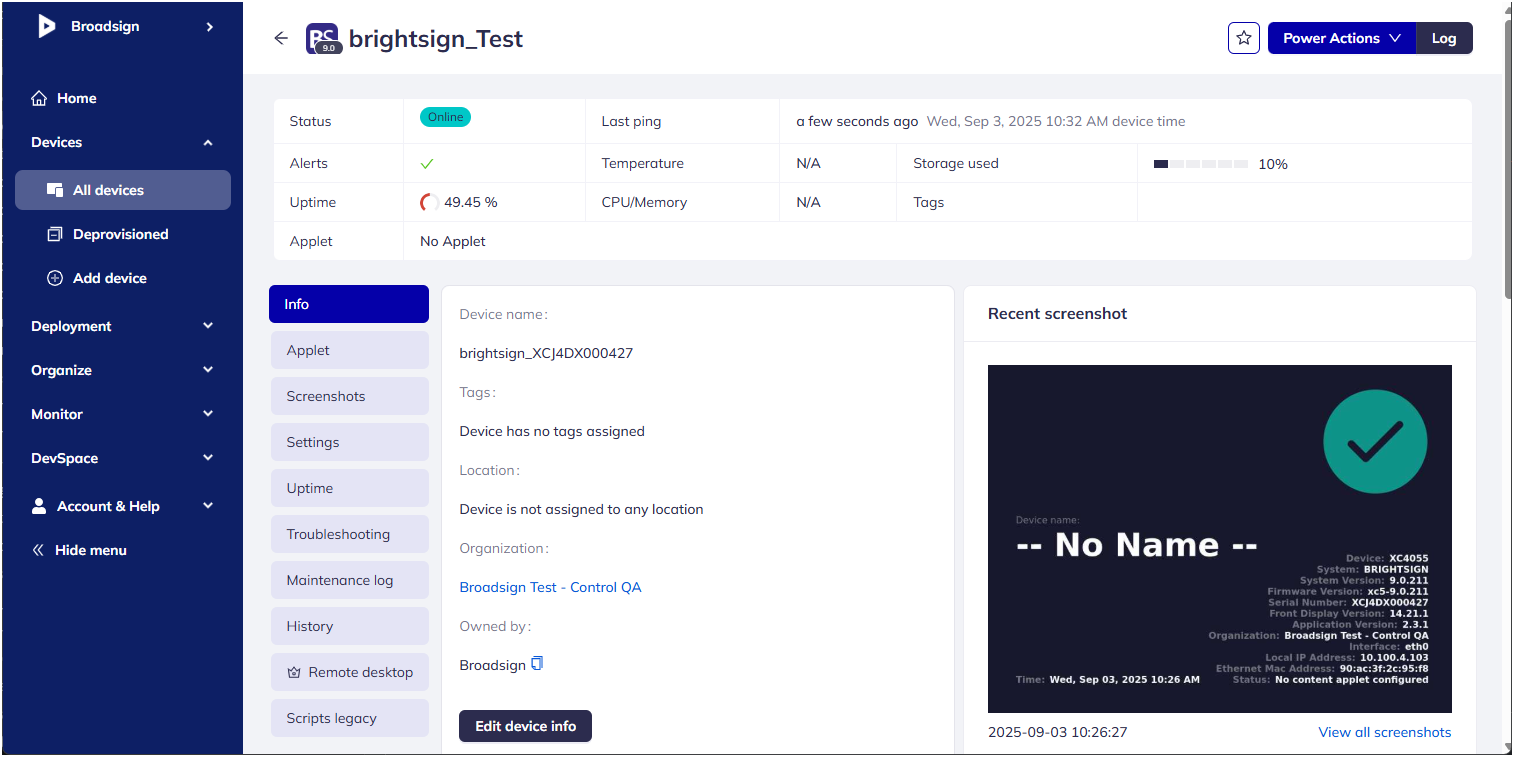Viewport: 1514px width, 757px height.
Task: Go back using the left arrow
Action: [x=281, y=38]
